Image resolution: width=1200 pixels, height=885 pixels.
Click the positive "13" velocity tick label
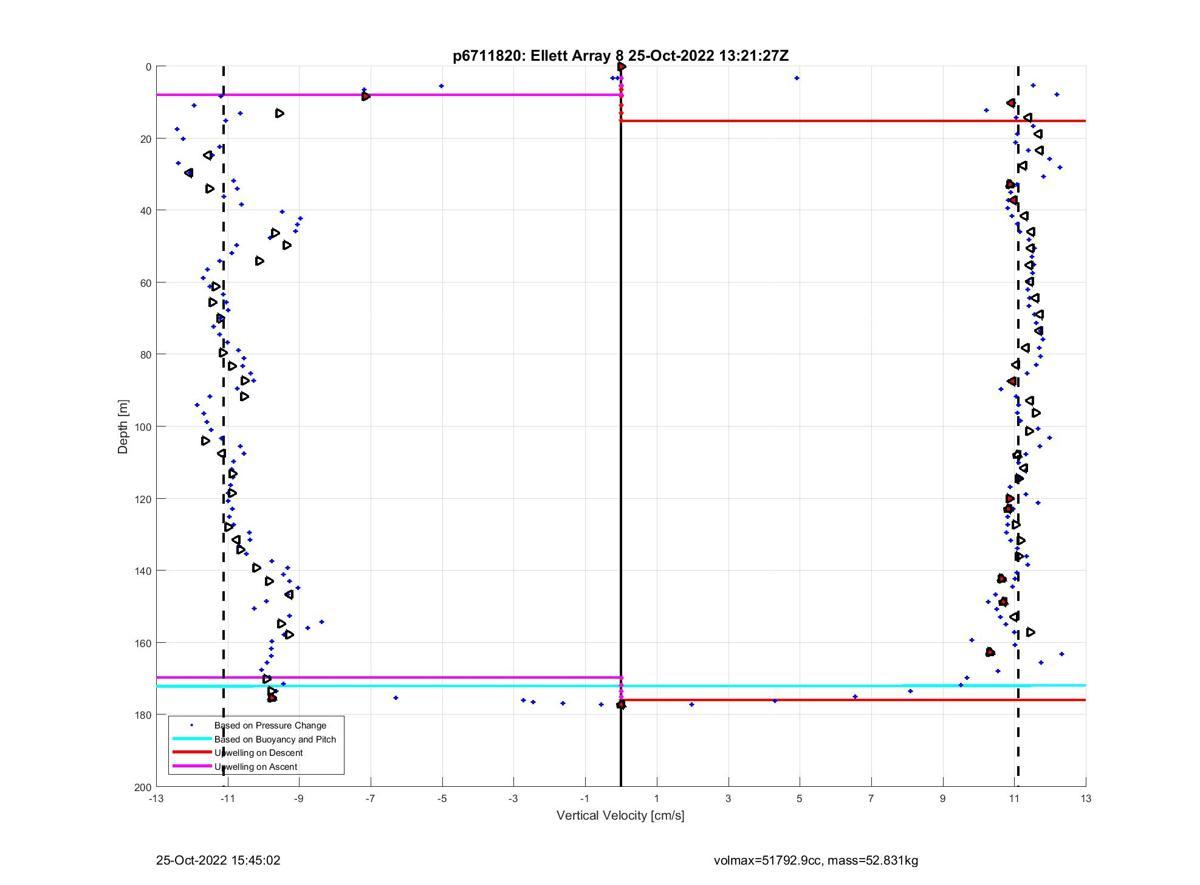1086,798
